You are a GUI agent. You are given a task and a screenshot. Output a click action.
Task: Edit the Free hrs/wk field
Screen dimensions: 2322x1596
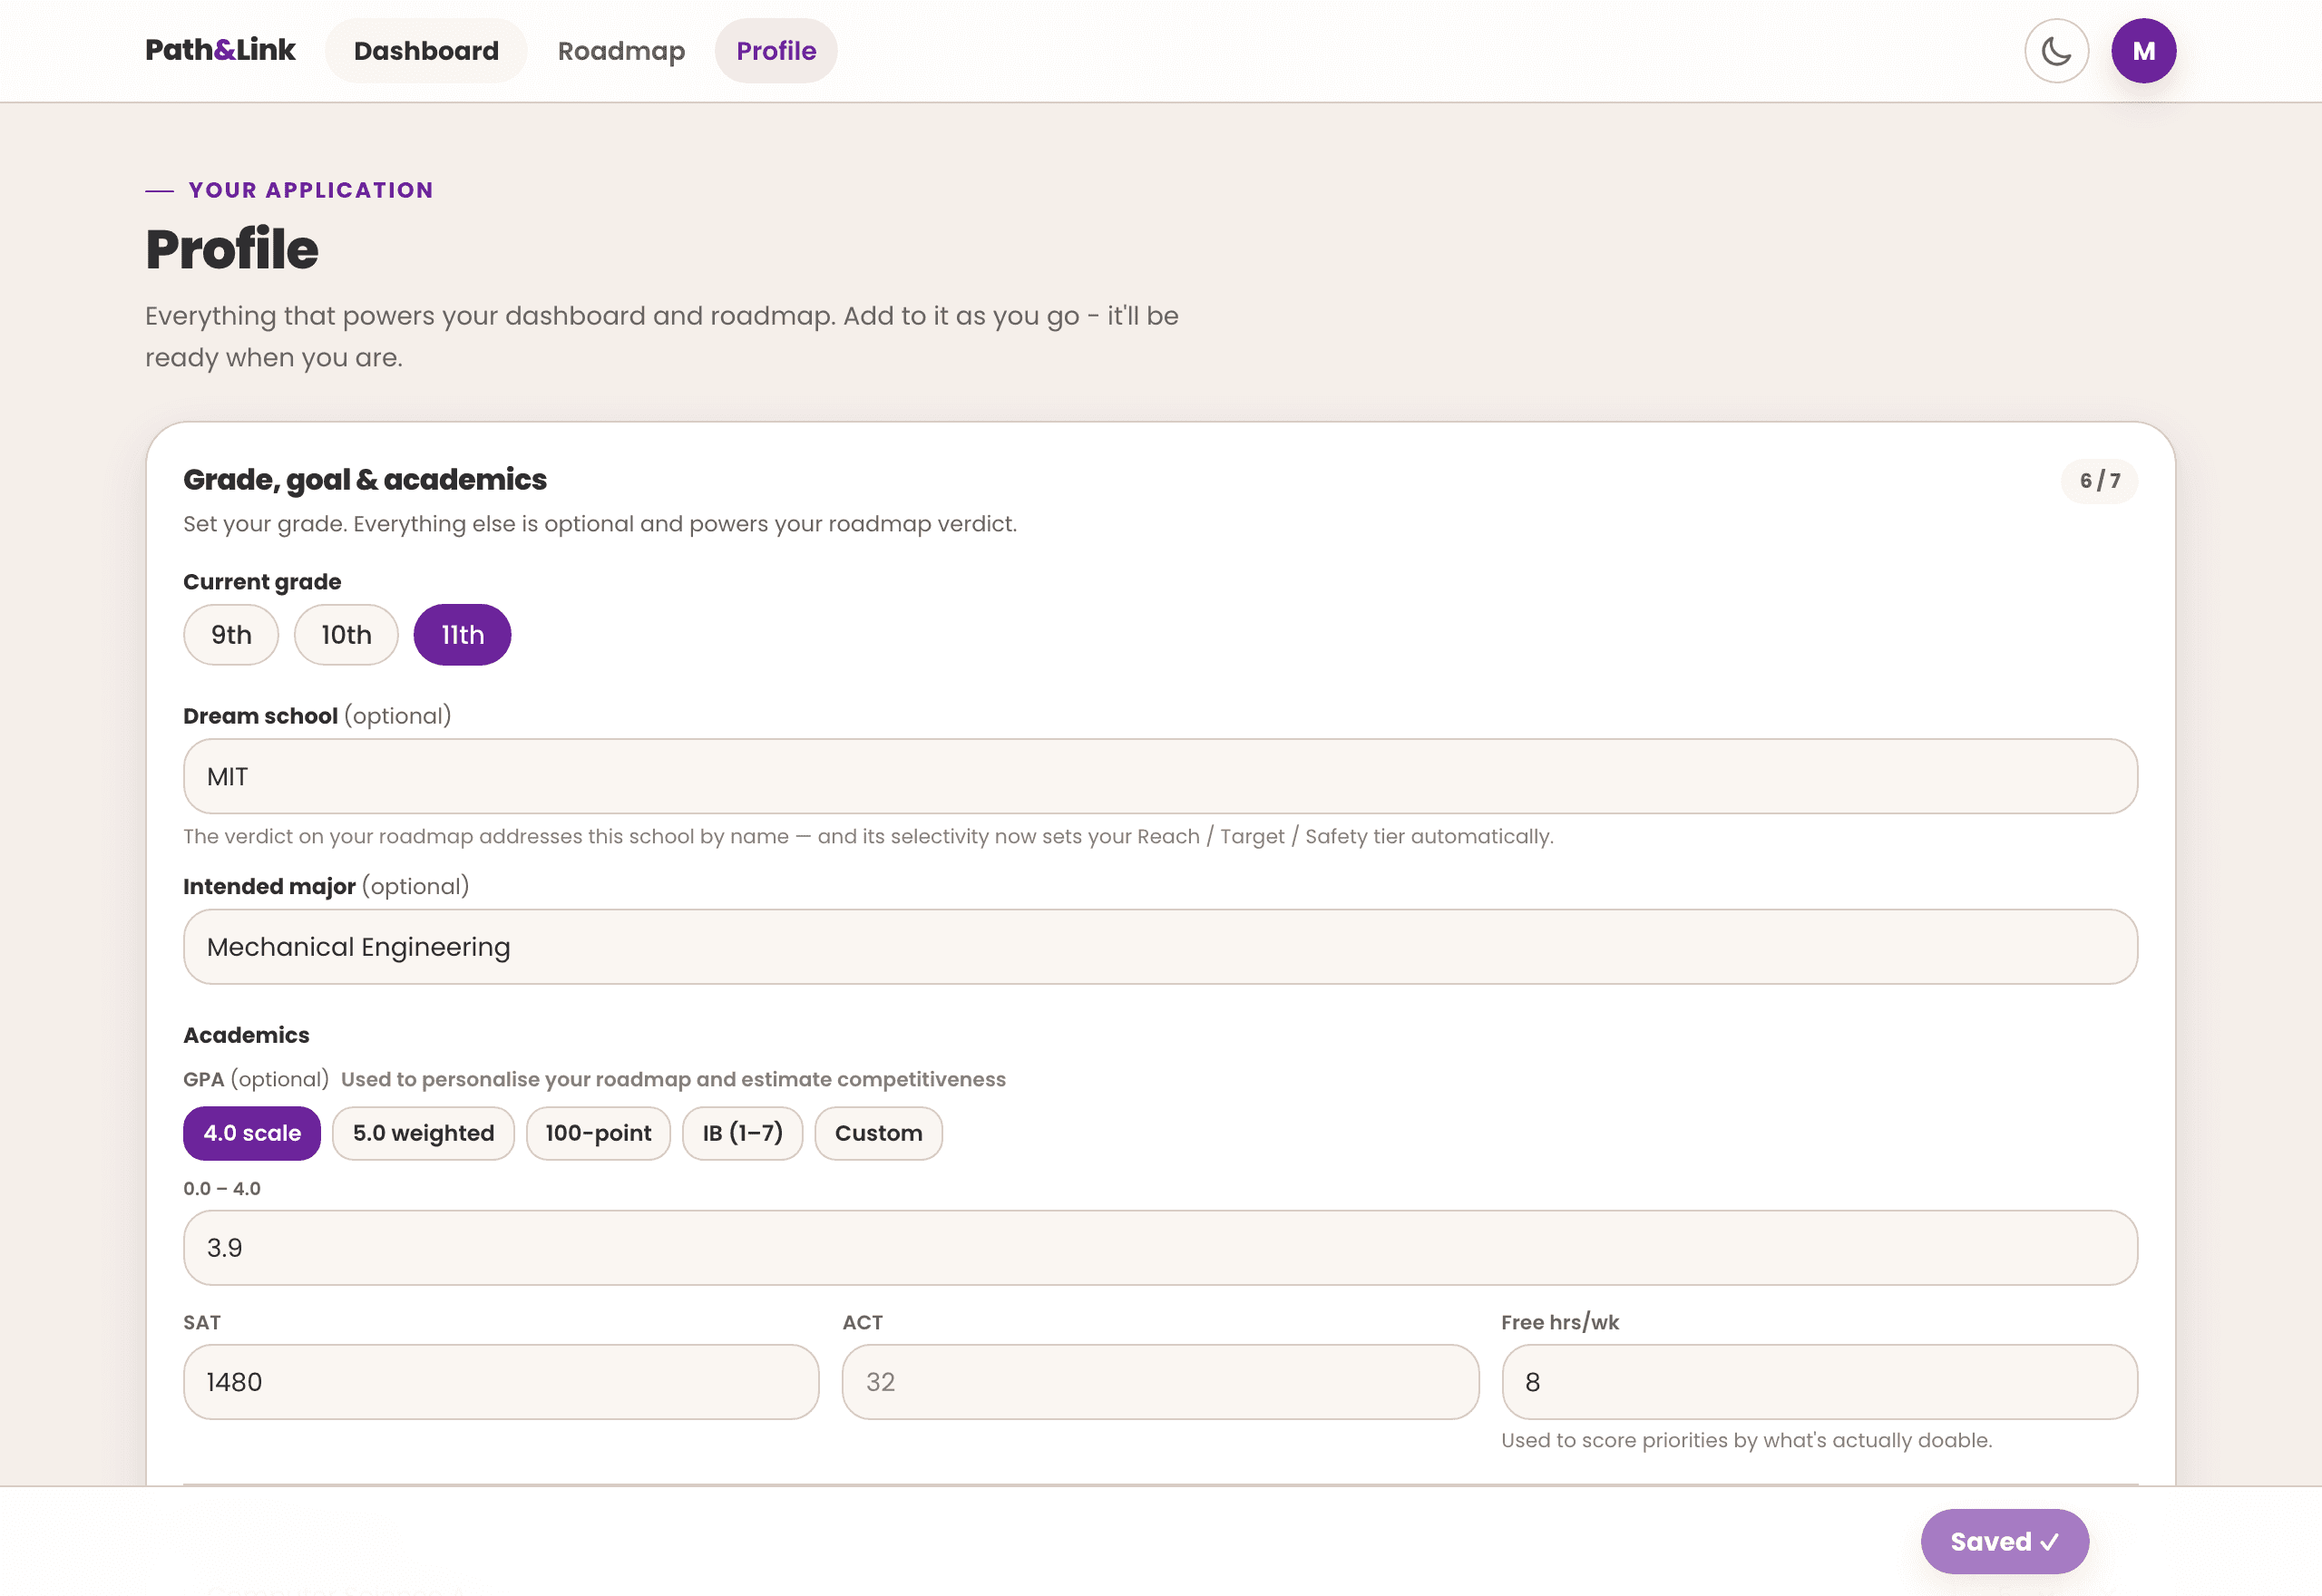[1819, 1382]
